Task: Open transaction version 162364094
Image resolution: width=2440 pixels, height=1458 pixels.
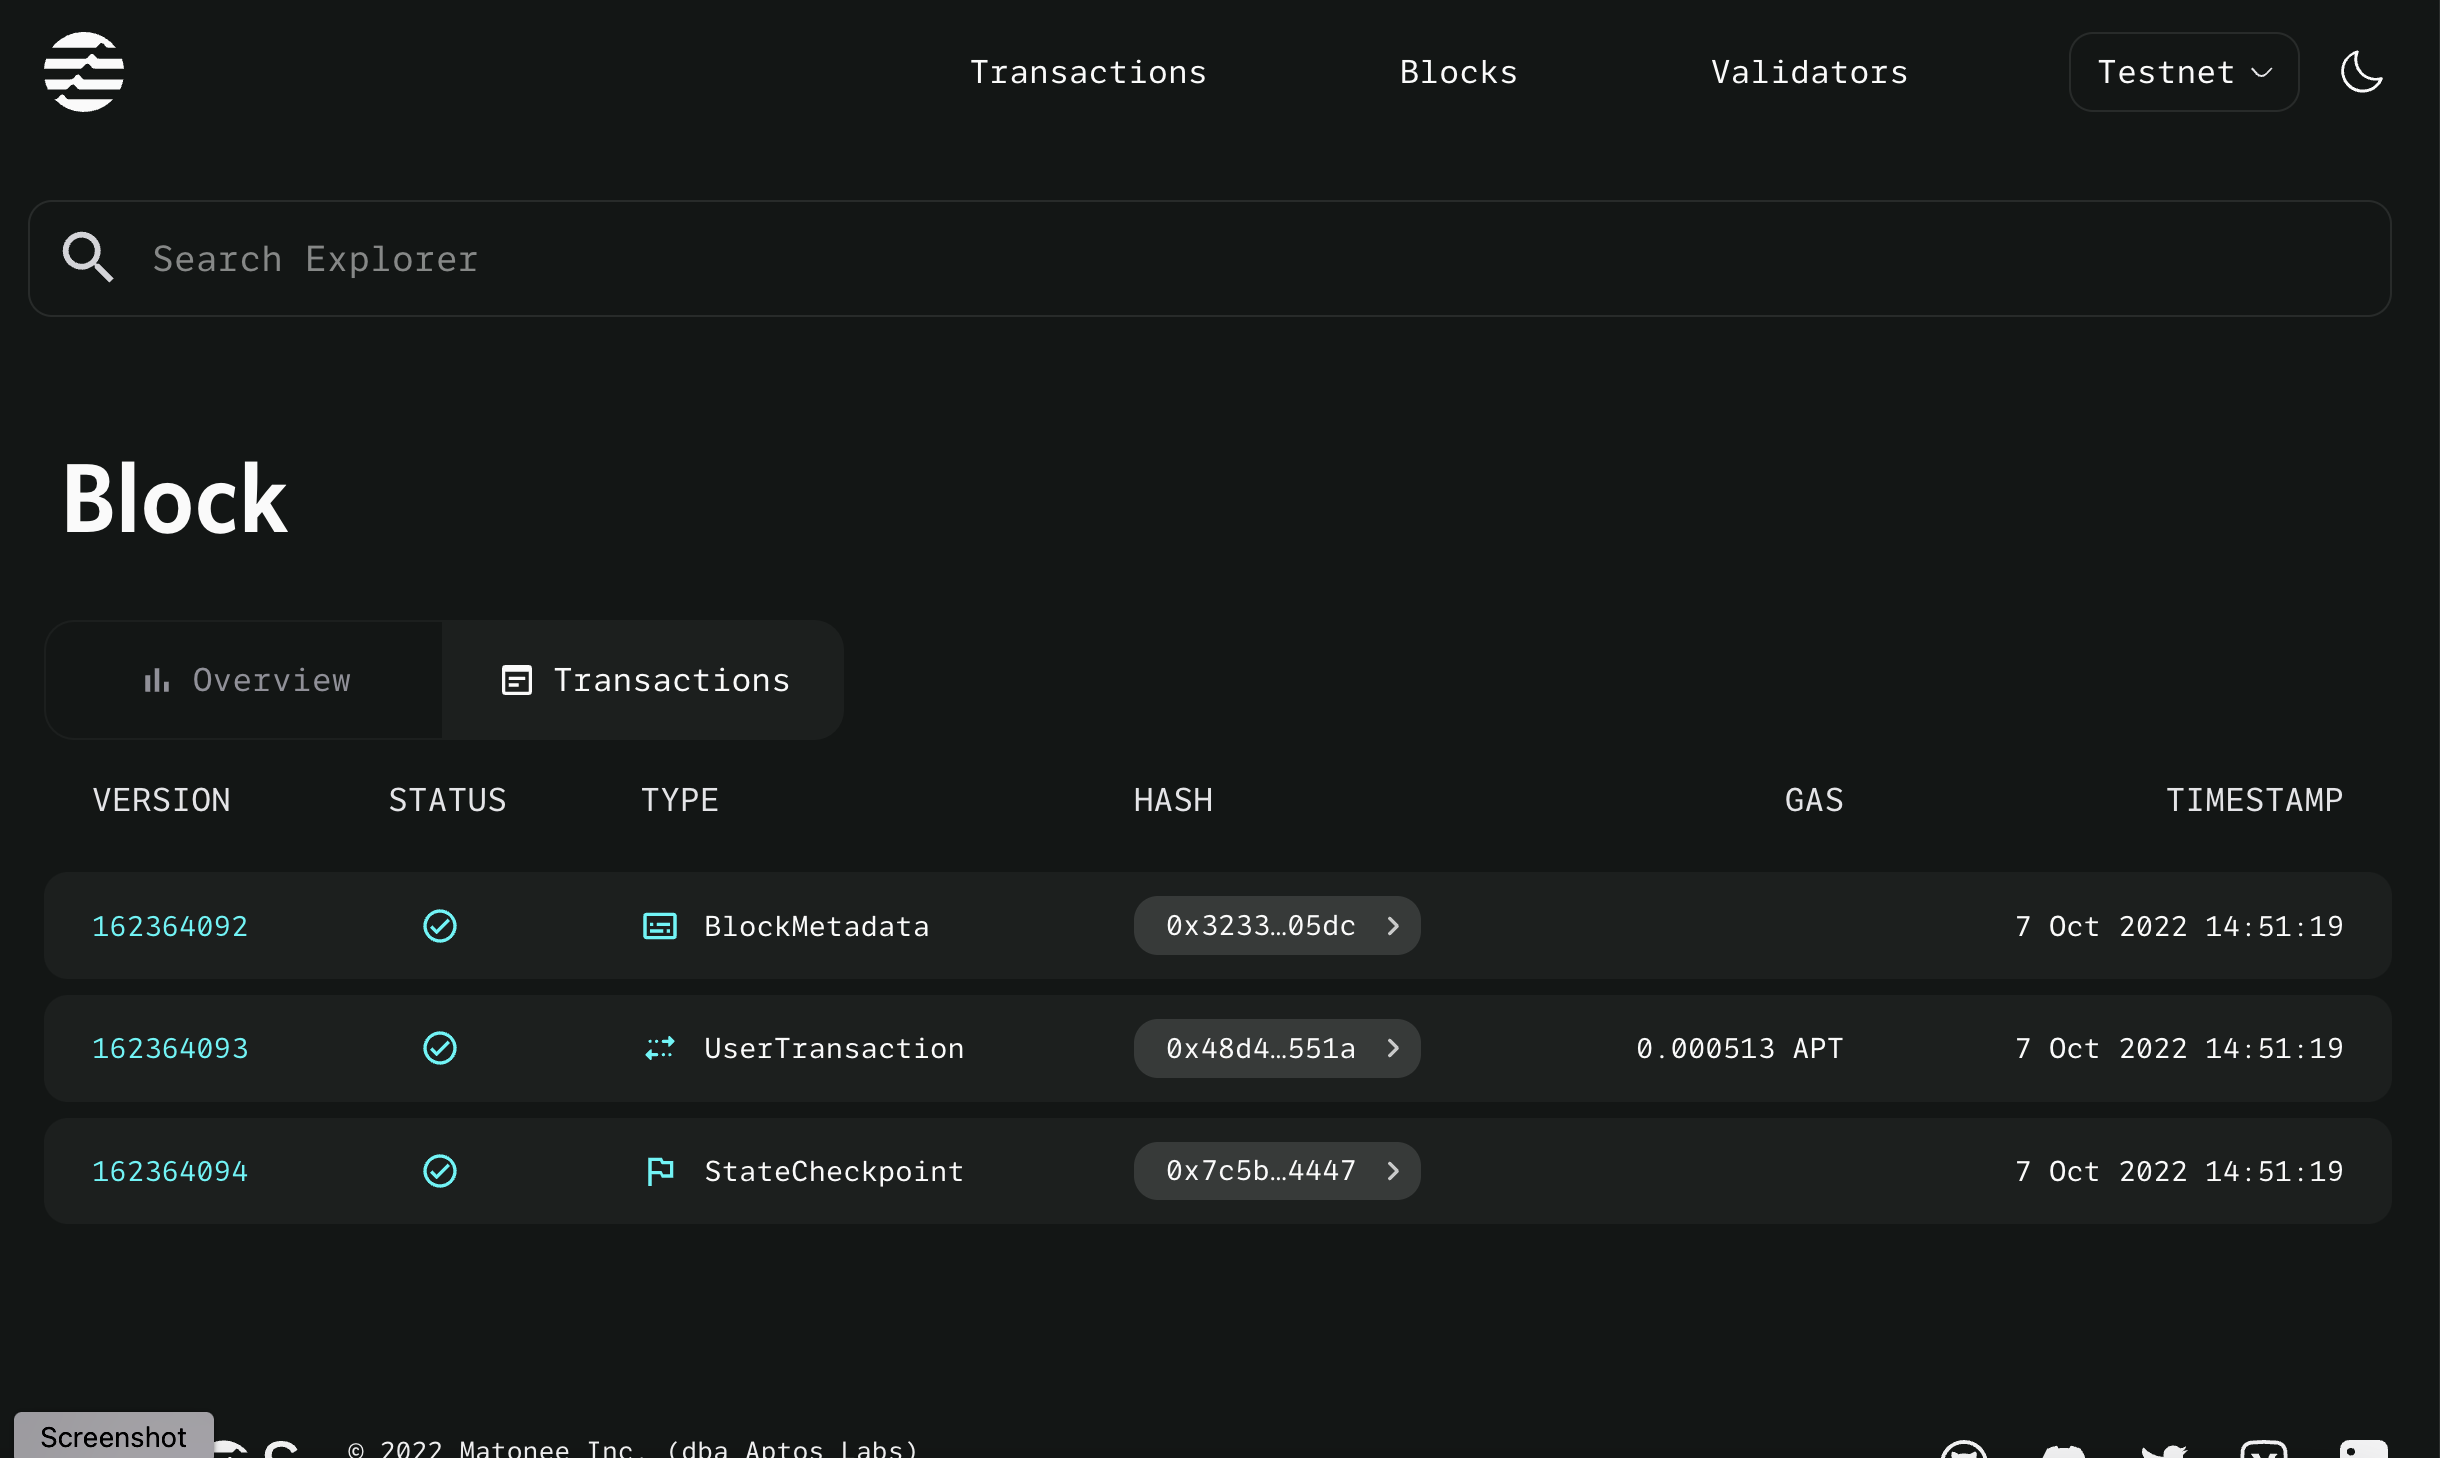Action: [x=170, y=1171]
